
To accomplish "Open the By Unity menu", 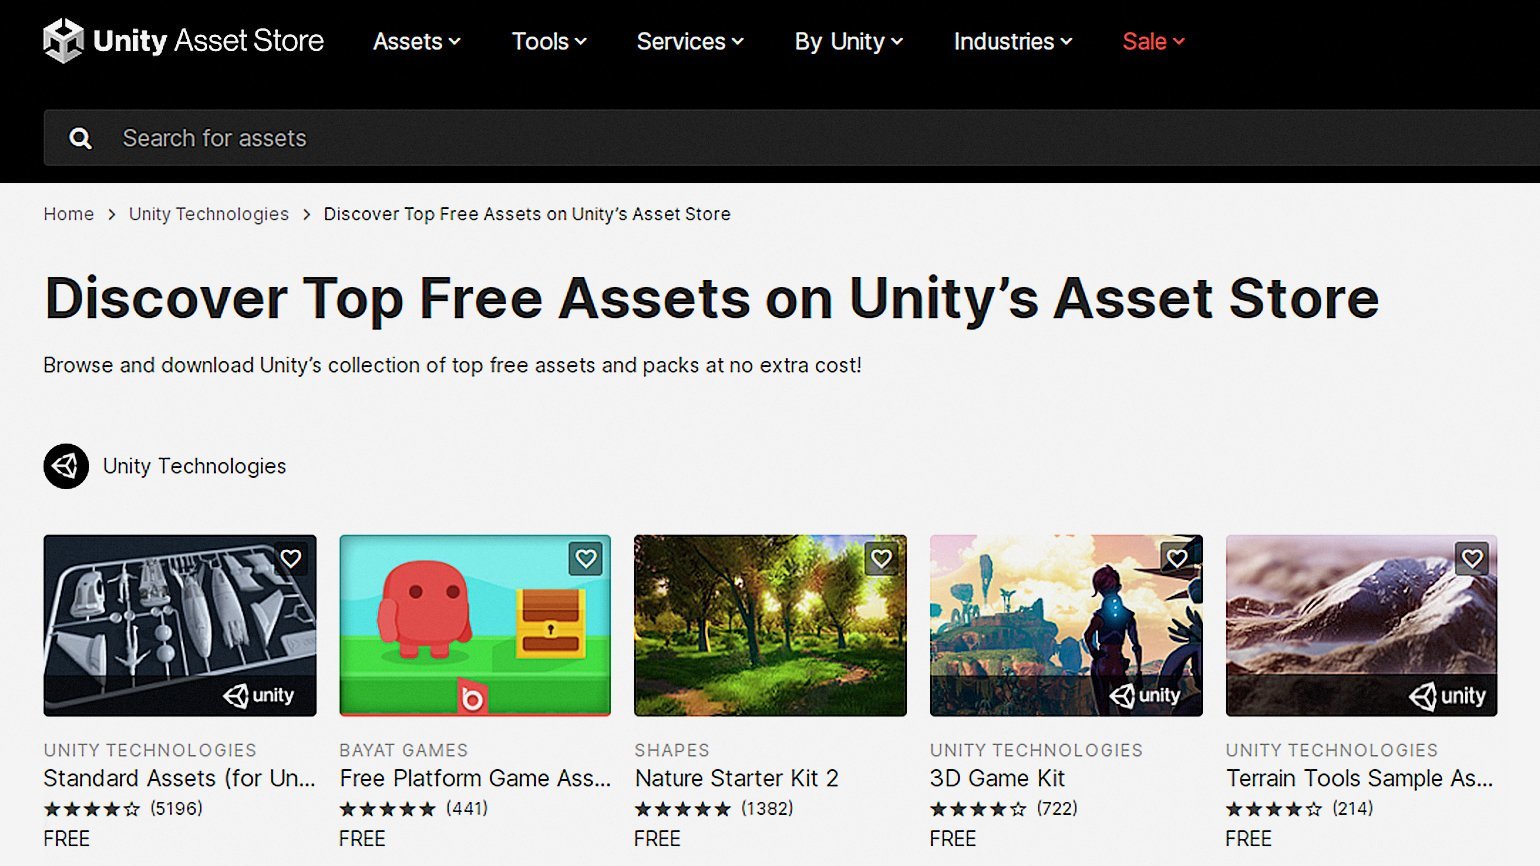I will 849,41.
